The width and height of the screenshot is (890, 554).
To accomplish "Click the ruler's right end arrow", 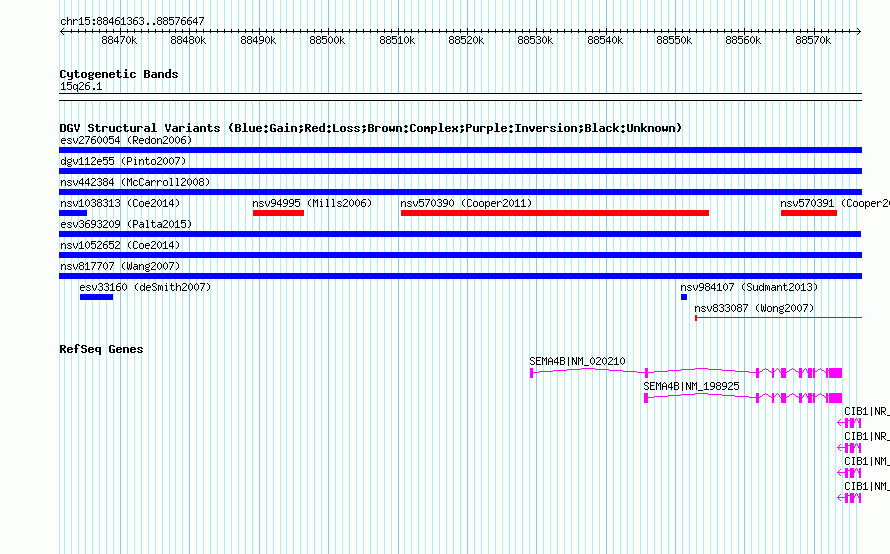I will (x=859, y=31).
